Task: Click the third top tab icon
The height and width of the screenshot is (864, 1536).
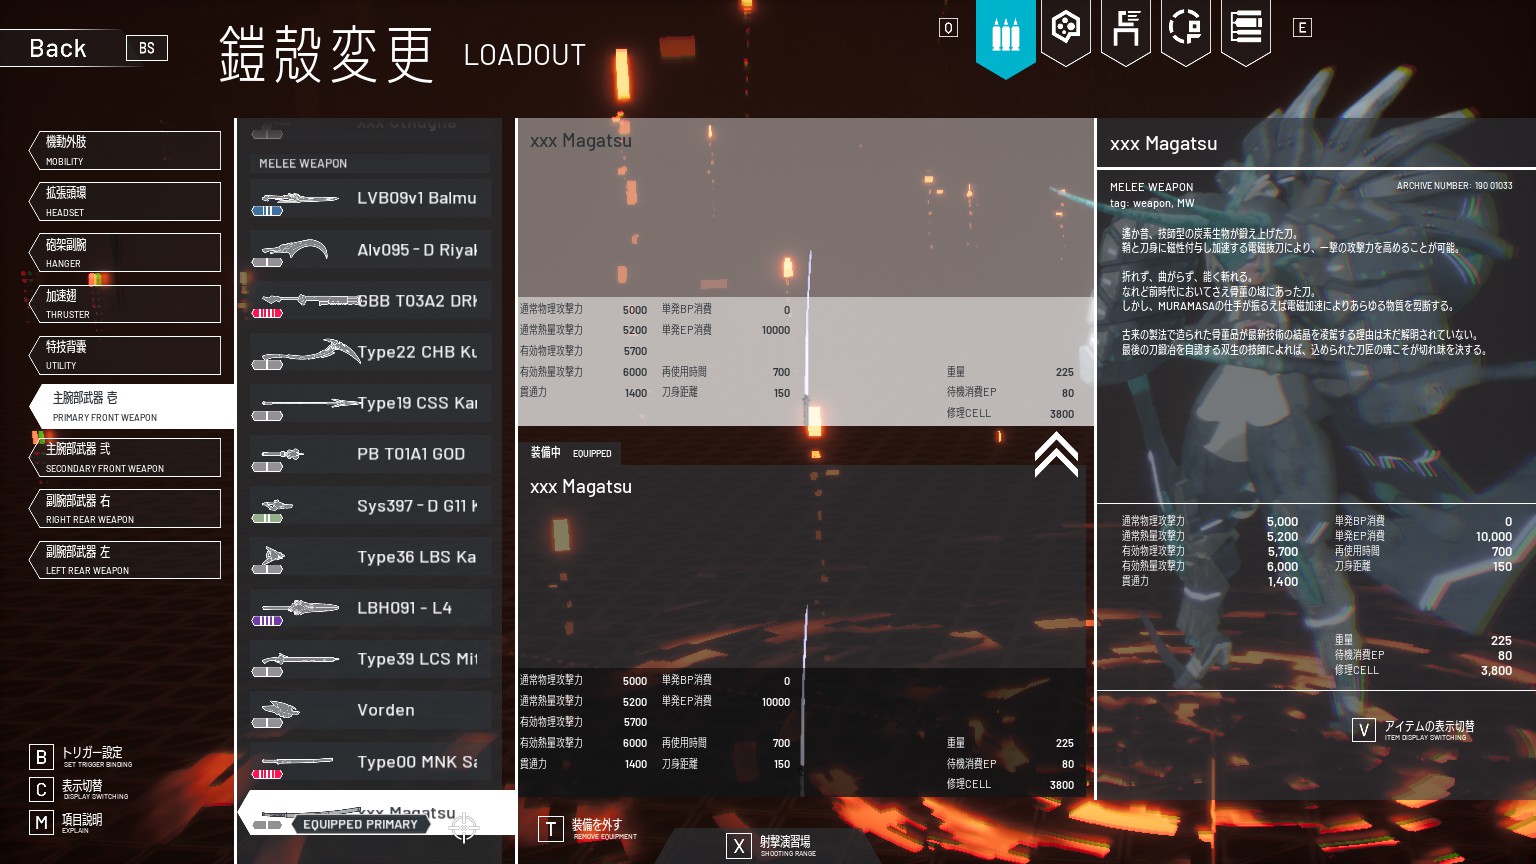Action: tap(1125, 28)
